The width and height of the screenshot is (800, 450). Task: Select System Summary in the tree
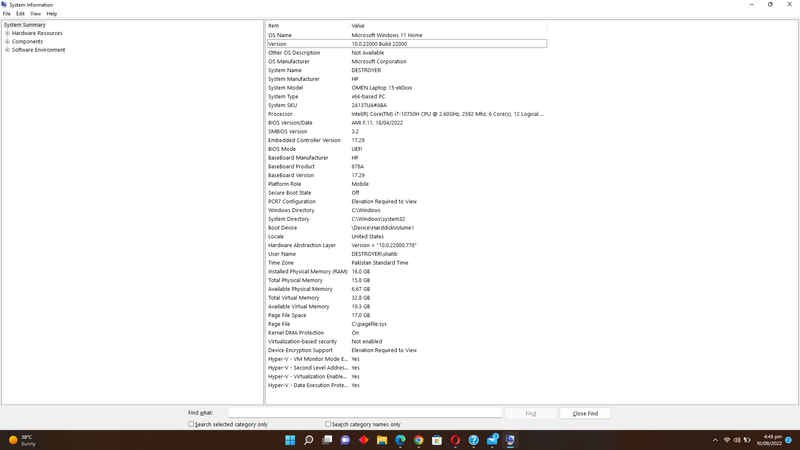[25, 24]
